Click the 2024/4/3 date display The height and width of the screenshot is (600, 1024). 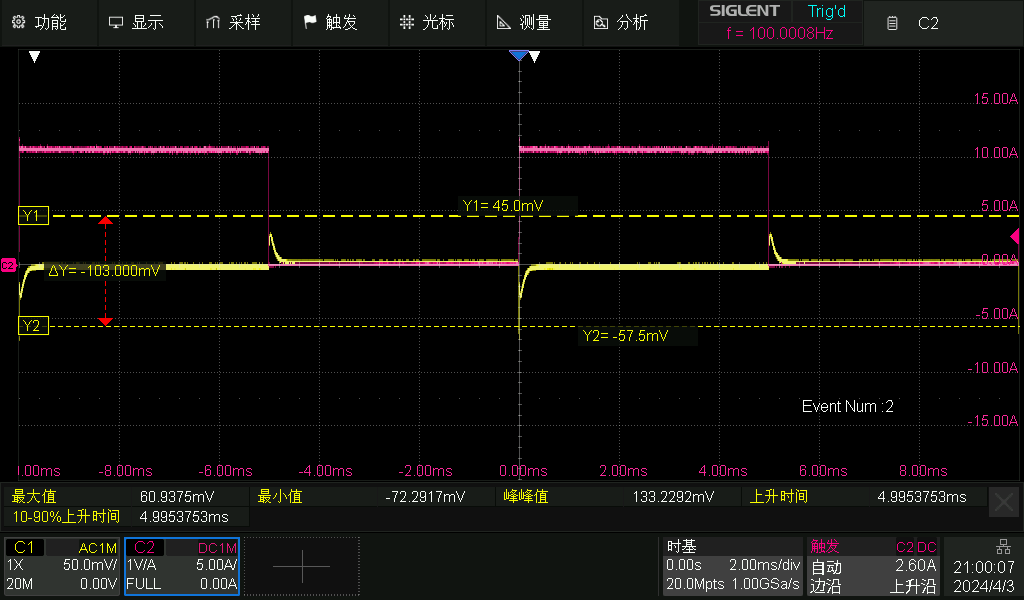tap(984, 586)
